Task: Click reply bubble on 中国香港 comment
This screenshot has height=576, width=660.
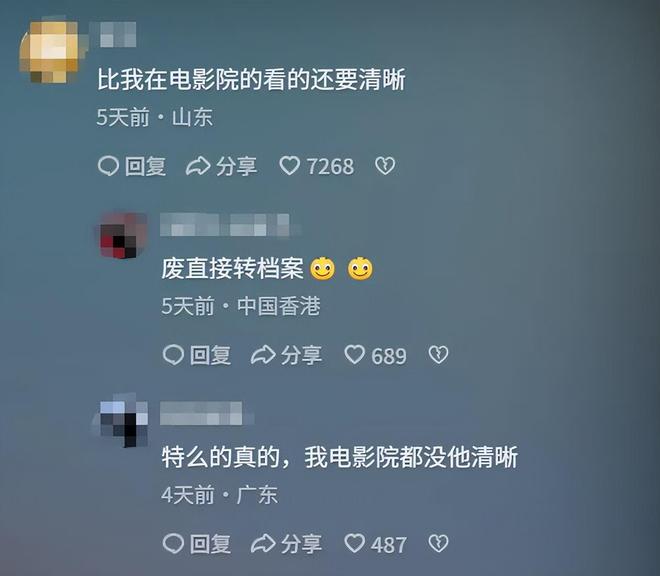Action: 173,355
